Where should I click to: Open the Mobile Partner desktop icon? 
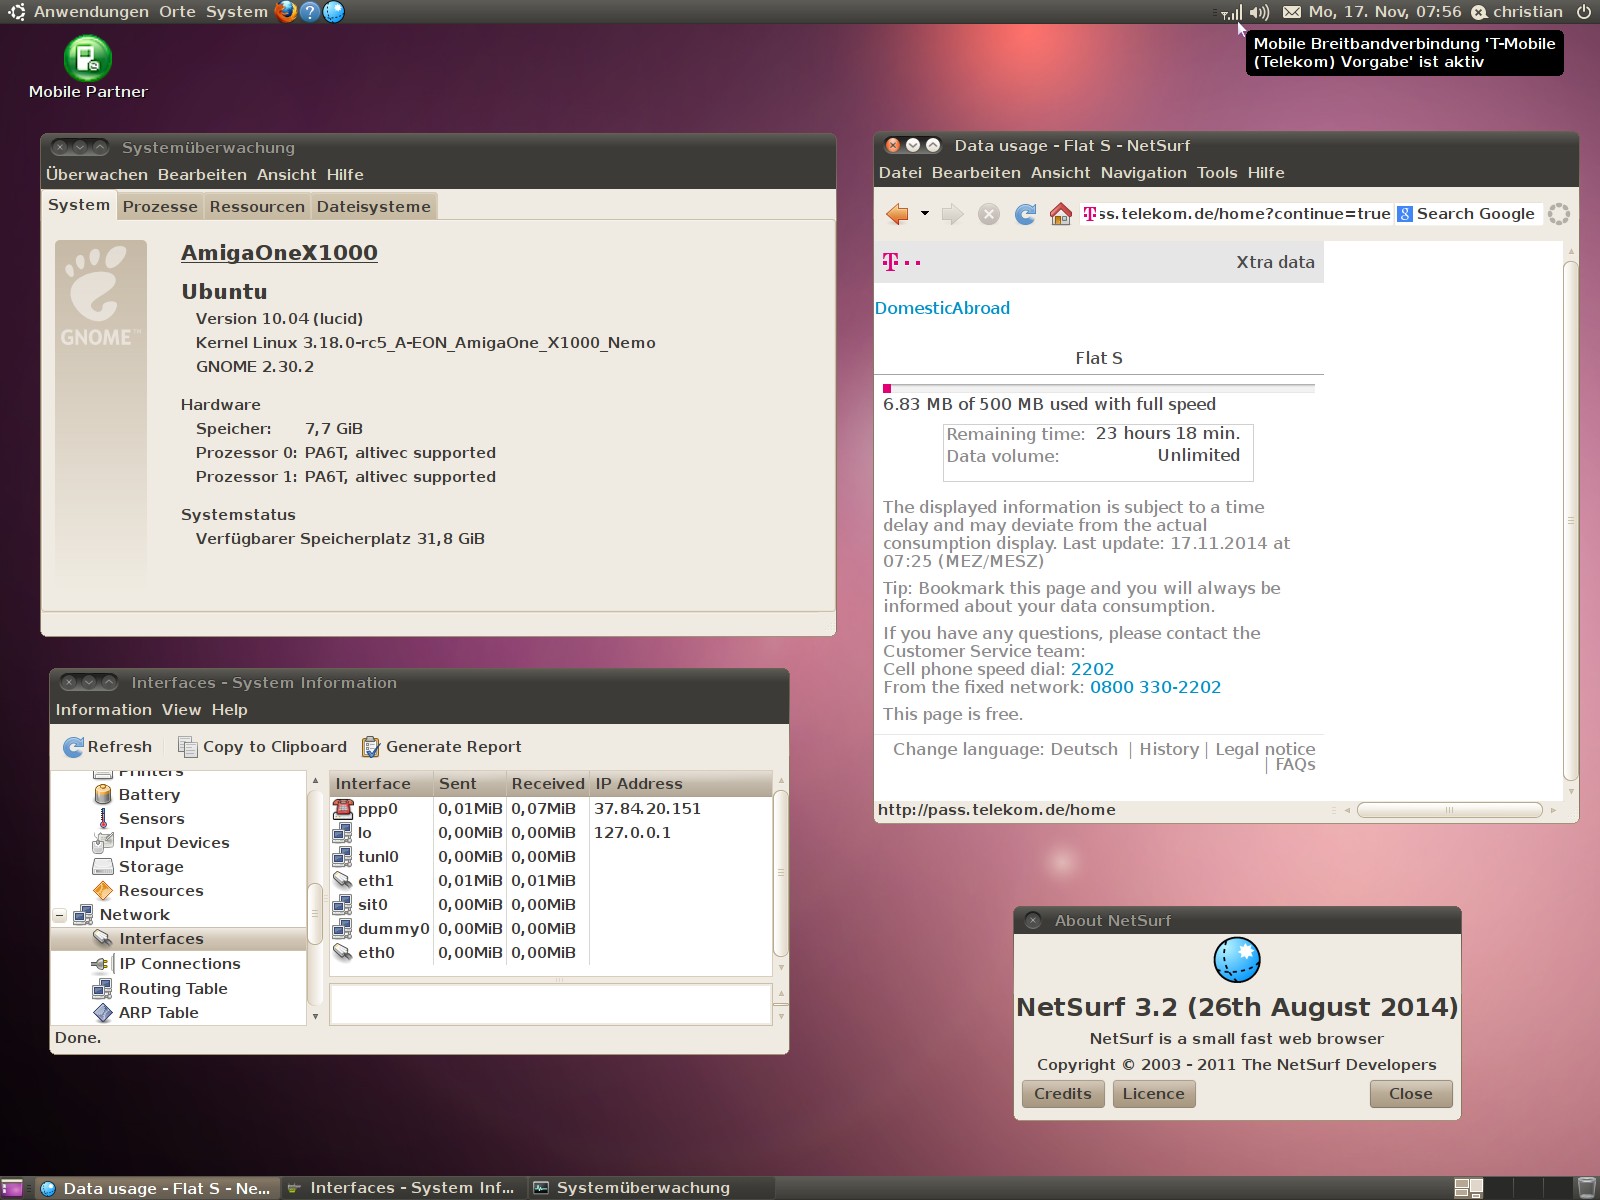[x=88, y=60]
